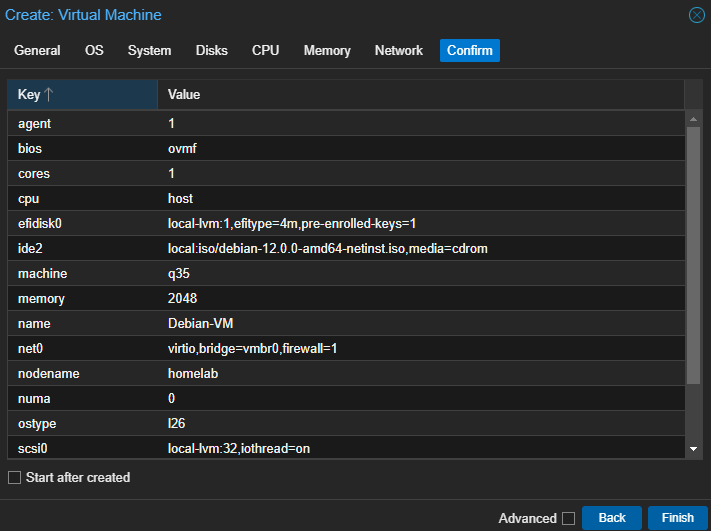Select the cores key cell
Image resolution: width=711 pixels, height=531 pixels.
(x=83, y=173)
